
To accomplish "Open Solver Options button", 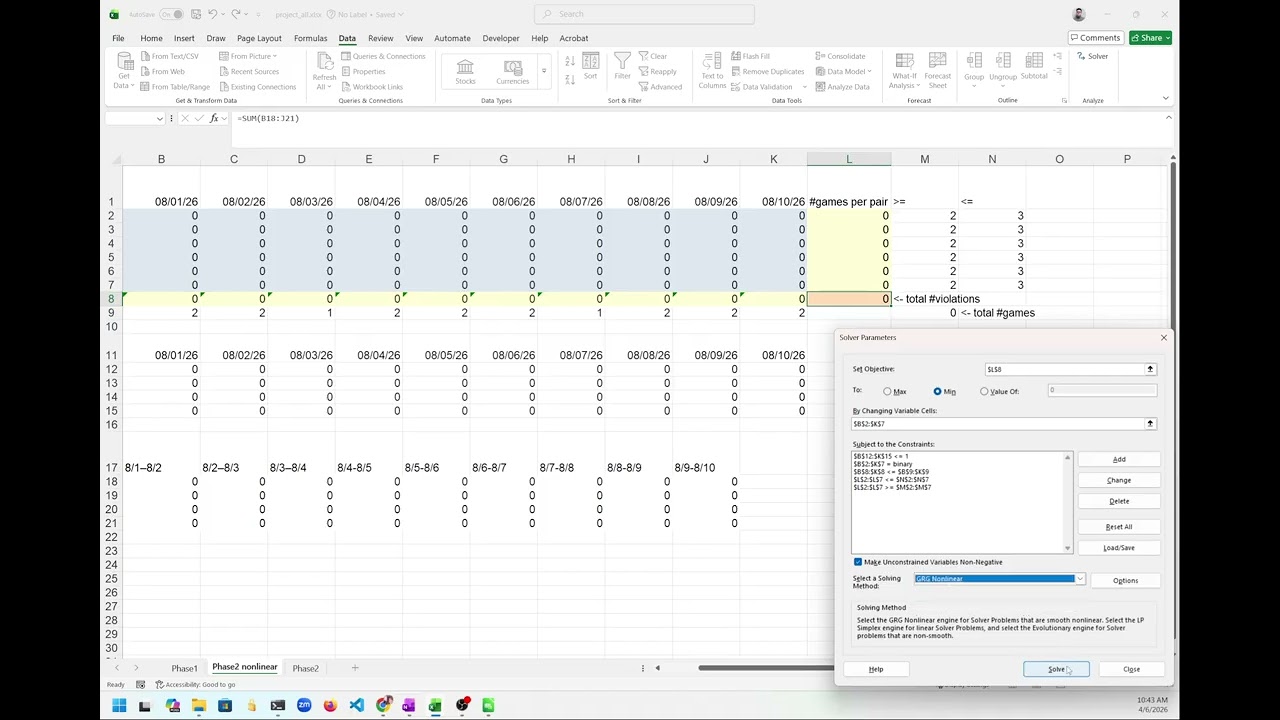I will [x=1125, y=580].
